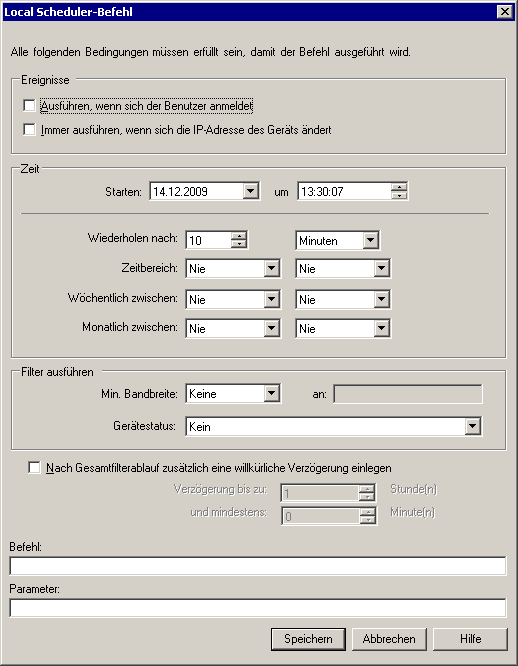Click the Abbrechen button
Image resolution: width=518 pixels, height=666 pixels.
tap(389, 639)
